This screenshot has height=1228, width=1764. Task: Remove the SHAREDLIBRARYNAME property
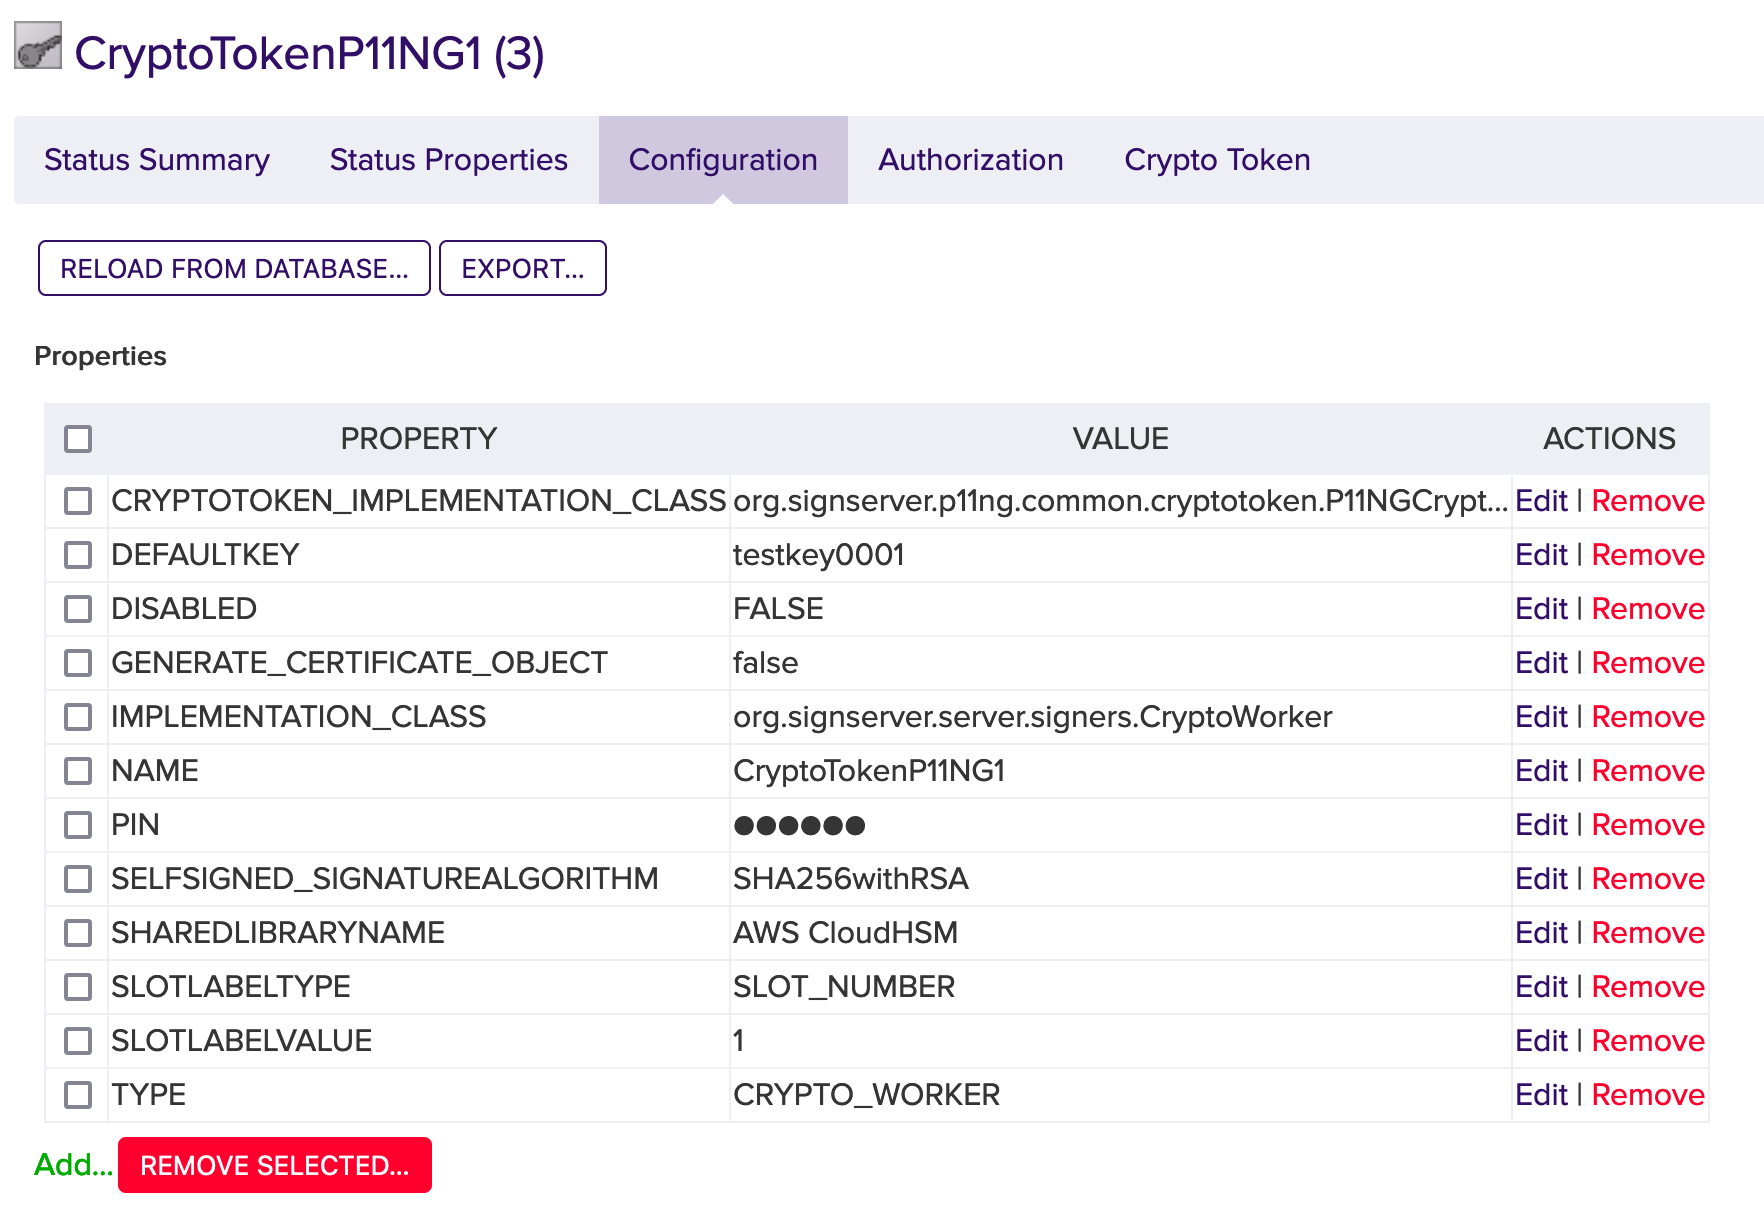pos(1647,933)
